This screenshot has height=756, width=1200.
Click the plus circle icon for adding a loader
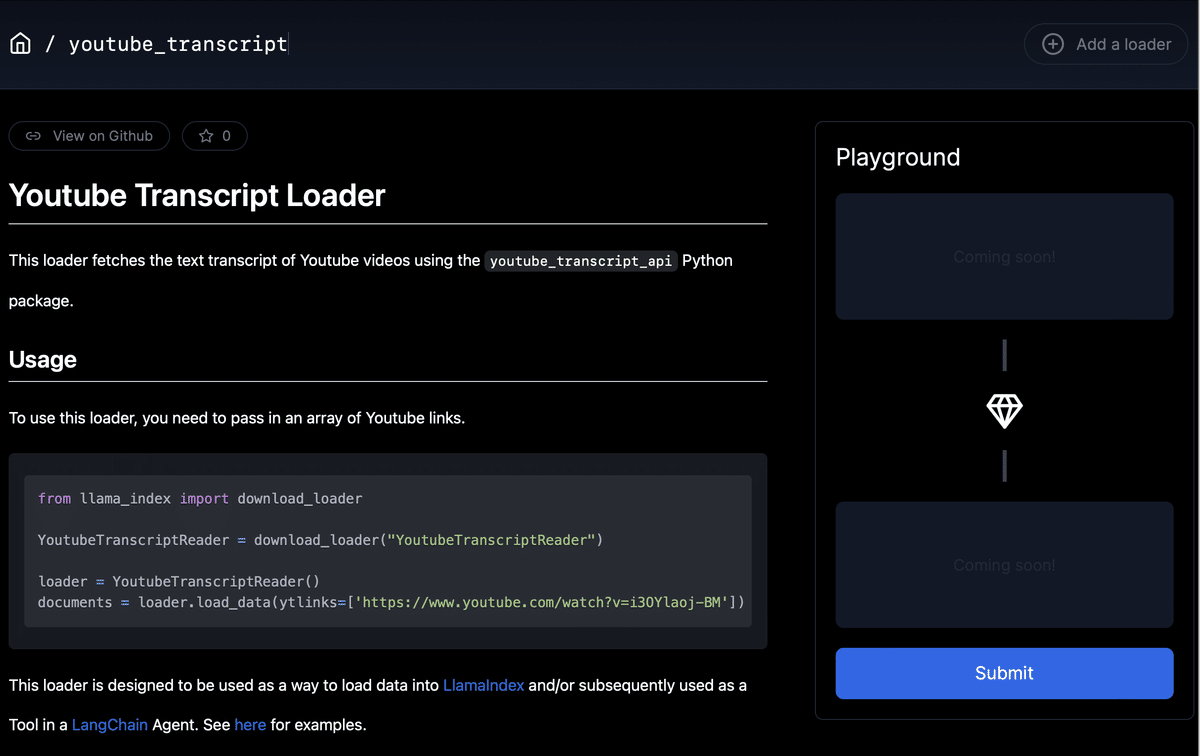tap(1053, 44)
